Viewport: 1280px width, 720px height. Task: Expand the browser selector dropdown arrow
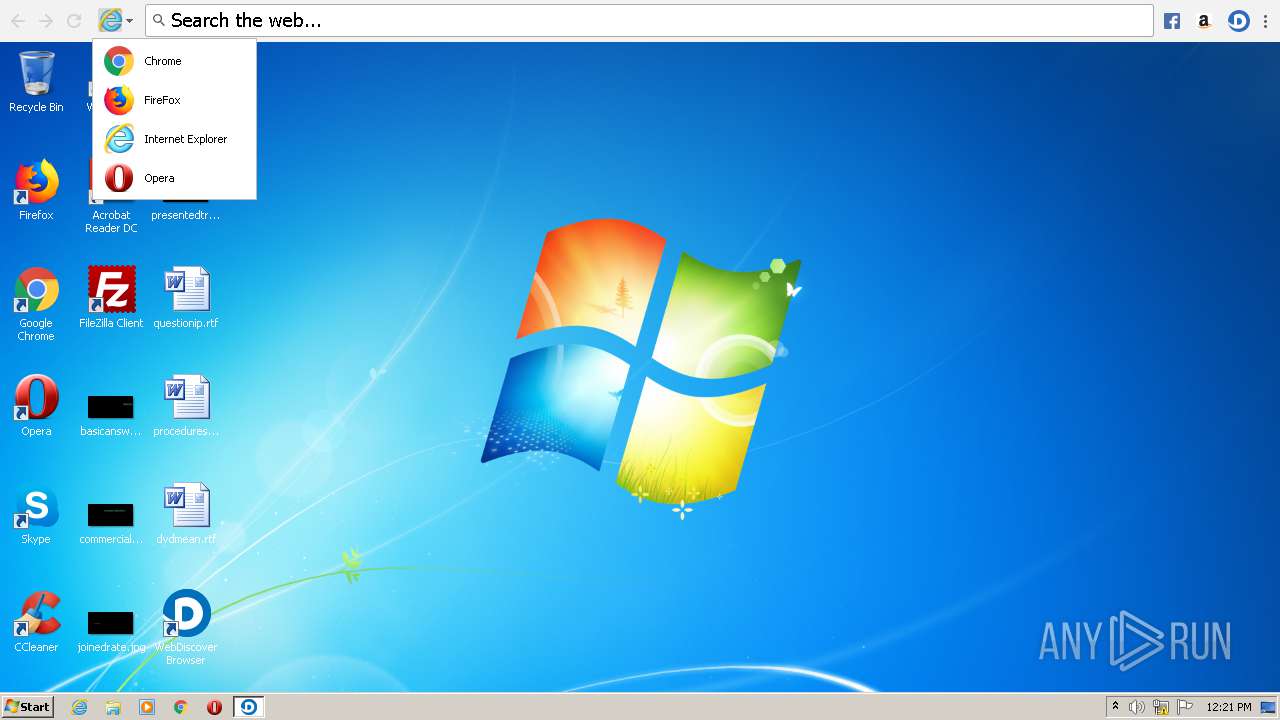coord(129,21)
